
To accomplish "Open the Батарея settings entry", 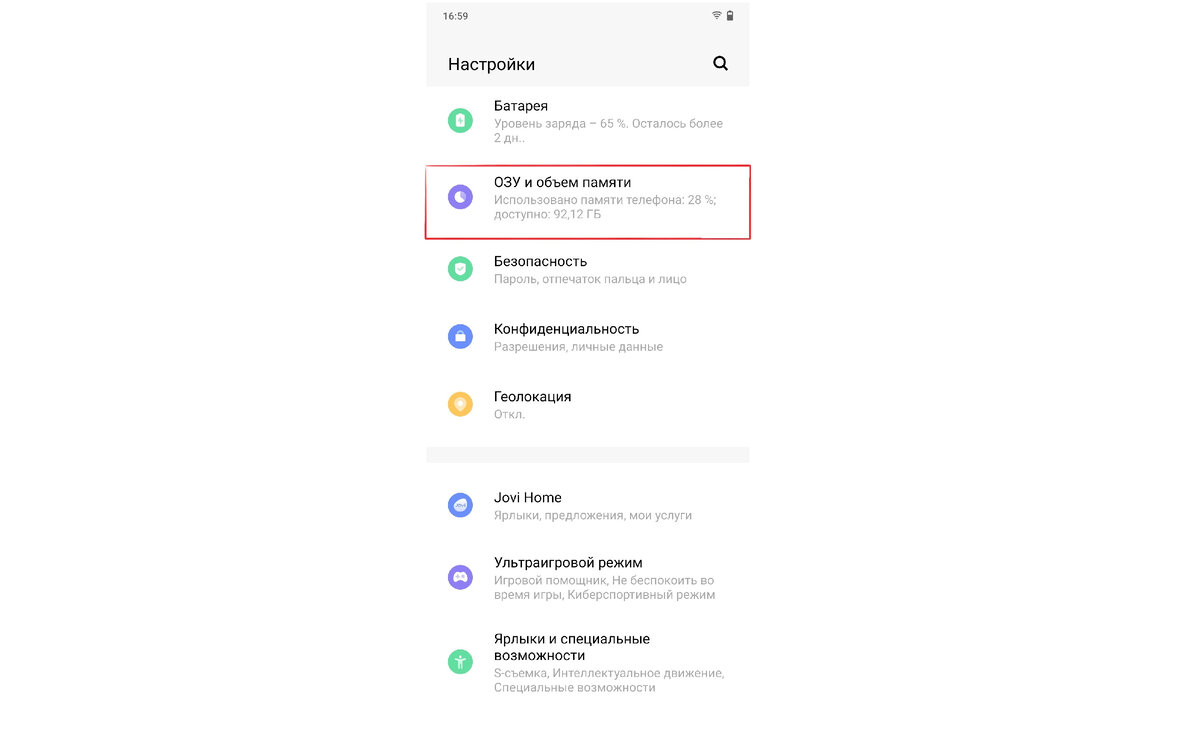I will point(588,122).
